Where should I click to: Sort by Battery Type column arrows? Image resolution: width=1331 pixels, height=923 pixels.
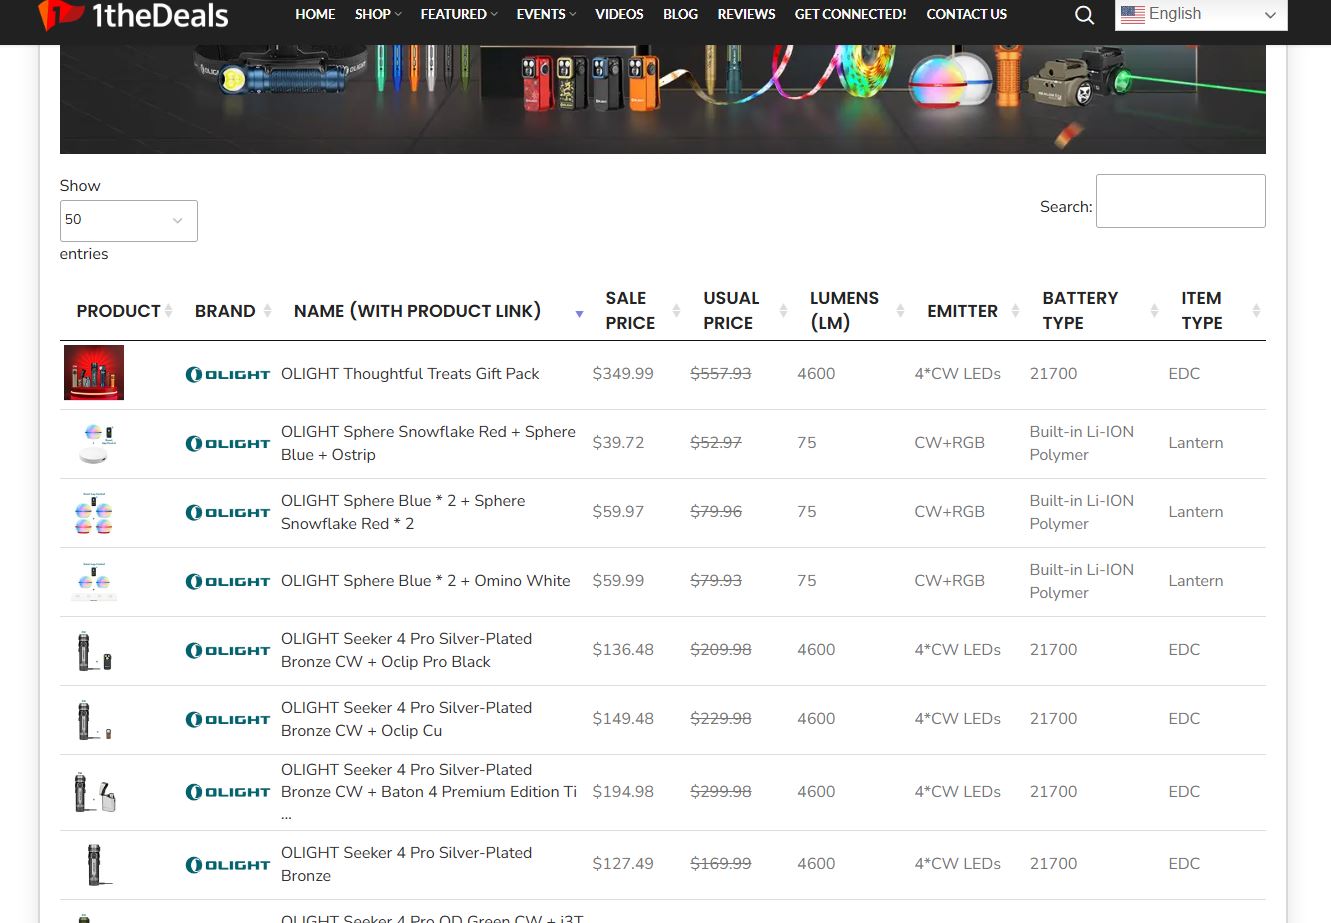(1153, 311)
